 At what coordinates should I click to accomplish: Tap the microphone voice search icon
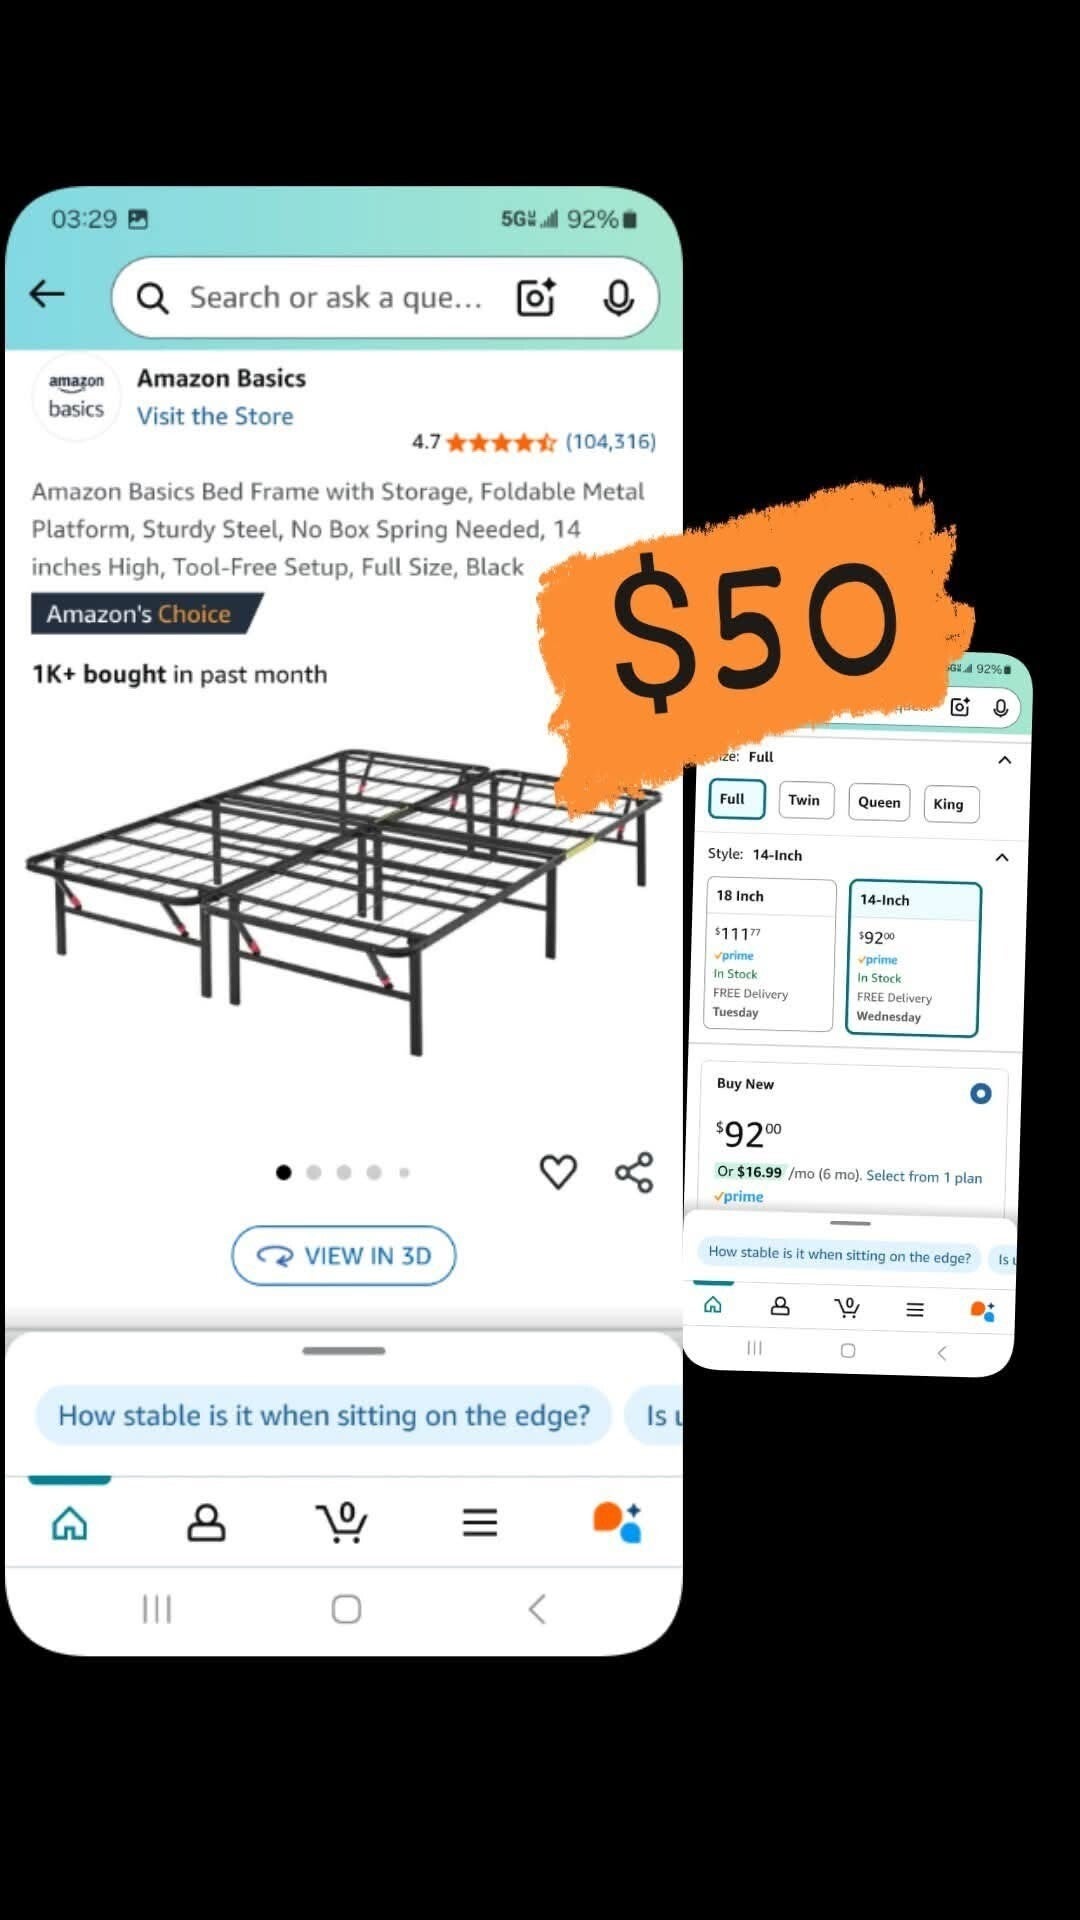[x=619, y=298]
